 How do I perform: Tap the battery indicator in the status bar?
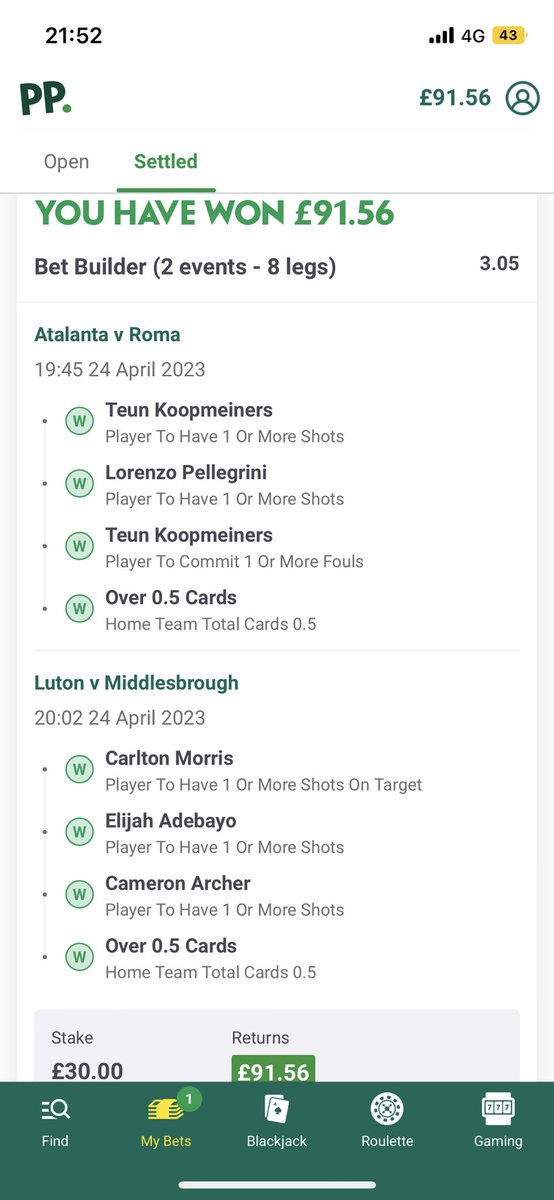point(508,35)
